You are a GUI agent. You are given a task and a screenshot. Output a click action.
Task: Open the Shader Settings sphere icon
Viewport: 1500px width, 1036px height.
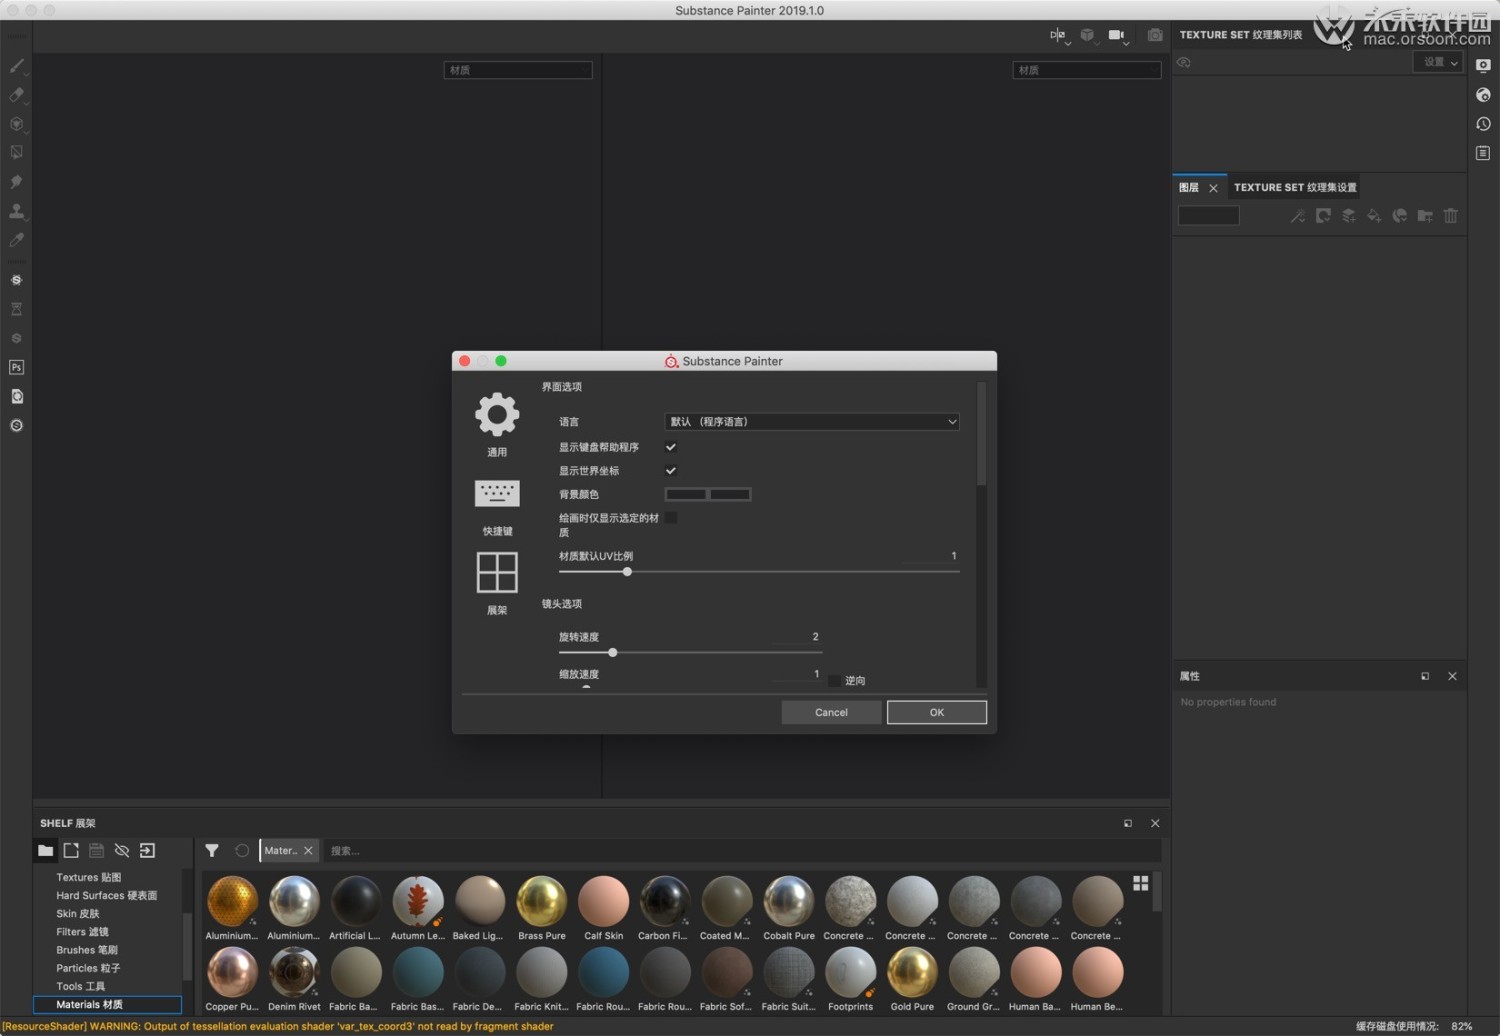(x=1483, y=95)
